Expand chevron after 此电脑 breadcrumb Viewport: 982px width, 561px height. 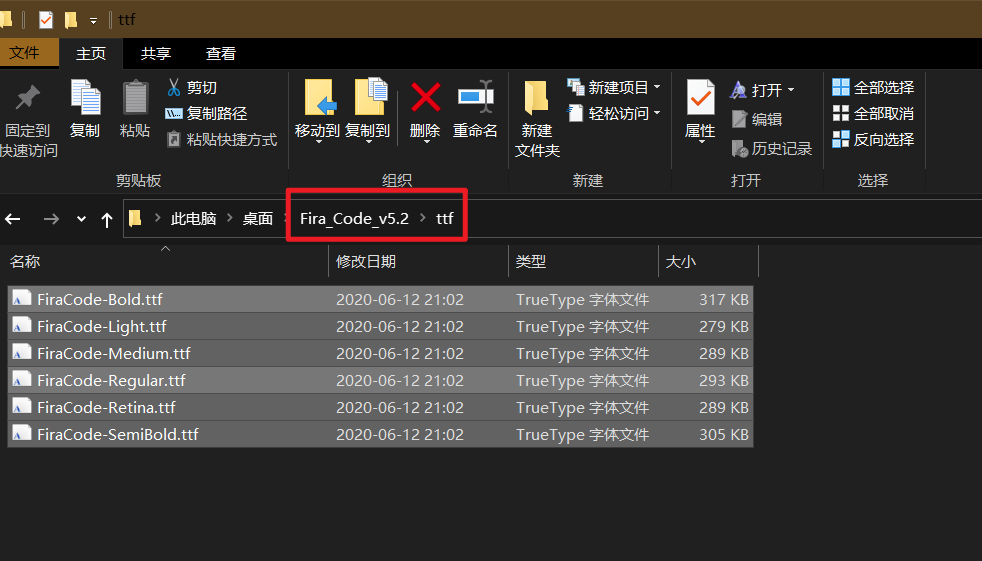pos(230,218)
